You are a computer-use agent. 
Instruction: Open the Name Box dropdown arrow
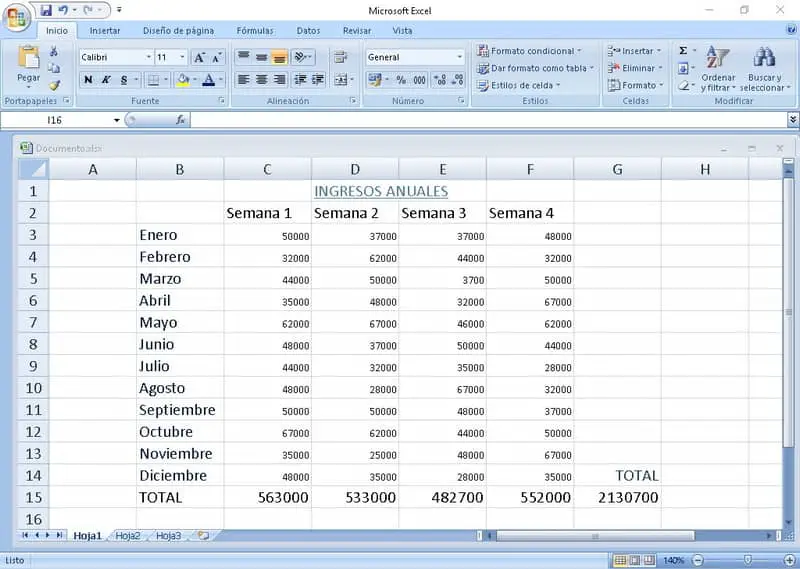point(117,120)
